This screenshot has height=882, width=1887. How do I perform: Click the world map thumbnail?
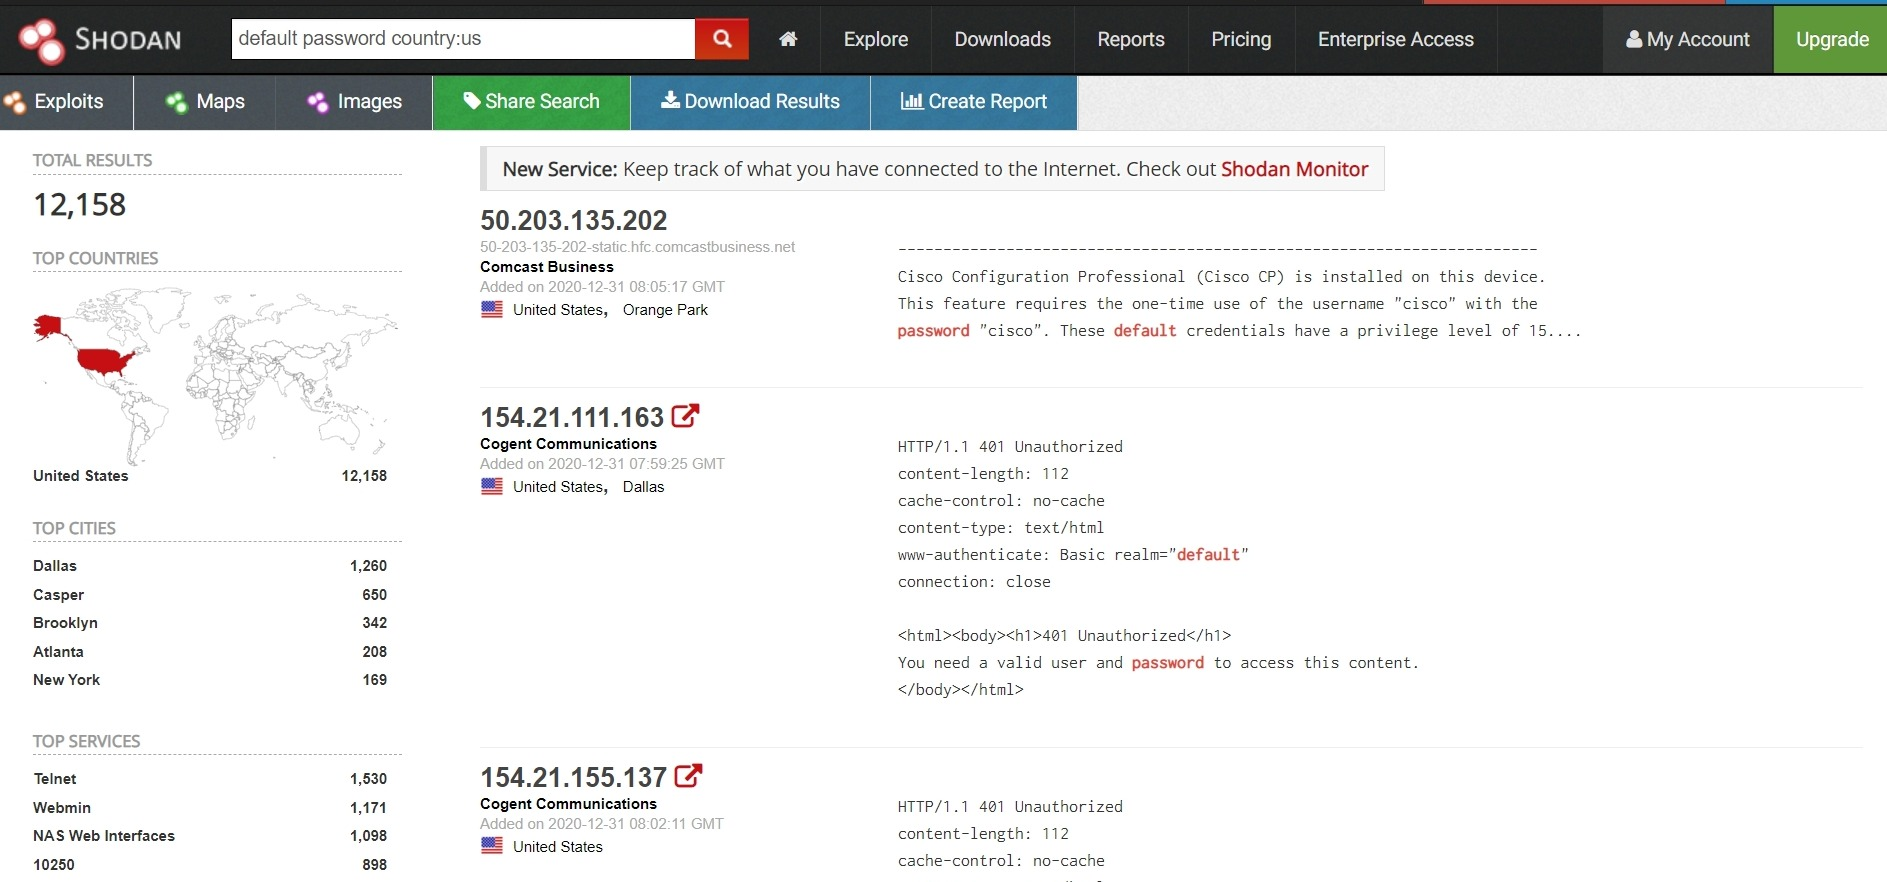(215, 375)
